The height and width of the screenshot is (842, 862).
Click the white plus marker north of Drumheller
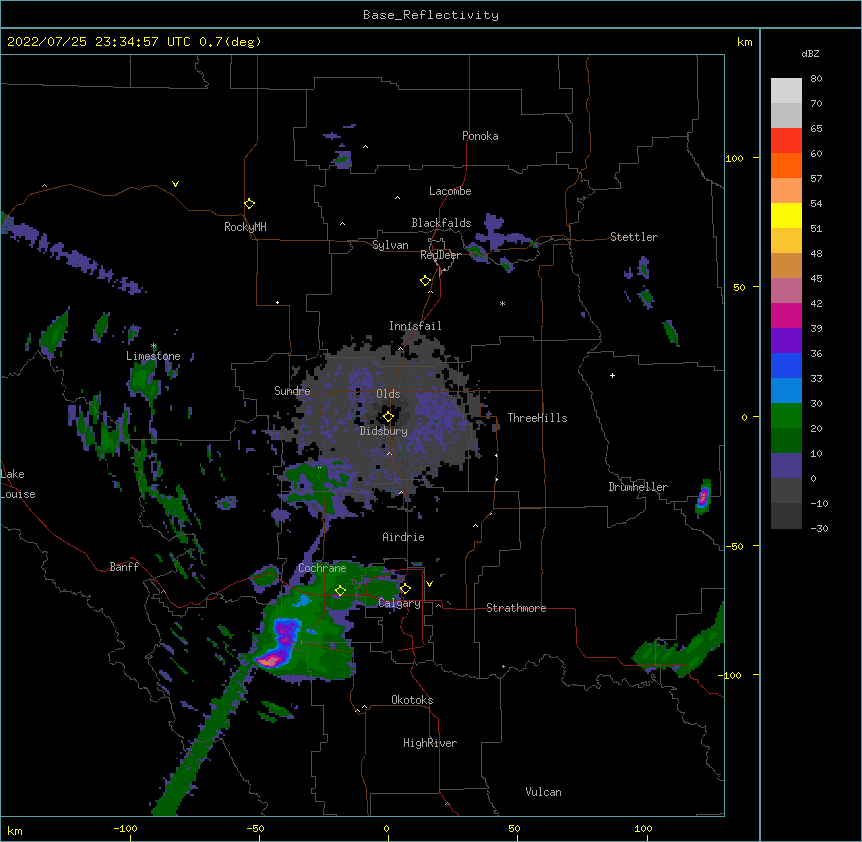(x=612, y=375)
